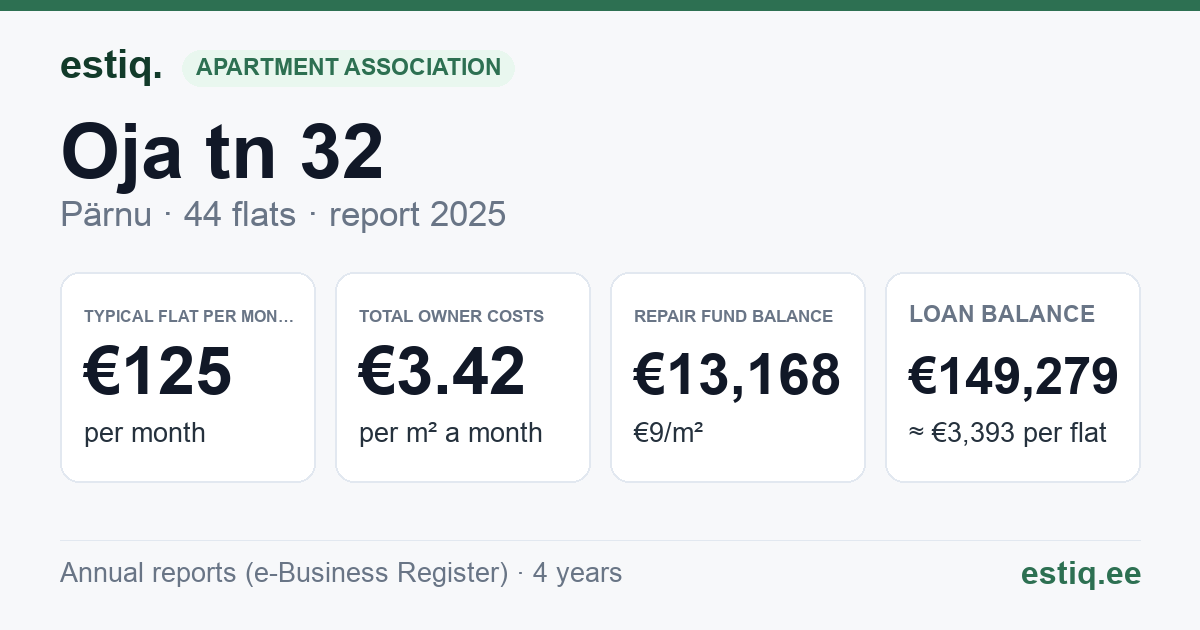The width and height of the screenshot is (1200, 630).
Task: Click the €149,279 value
Action: coord(1013,377)
